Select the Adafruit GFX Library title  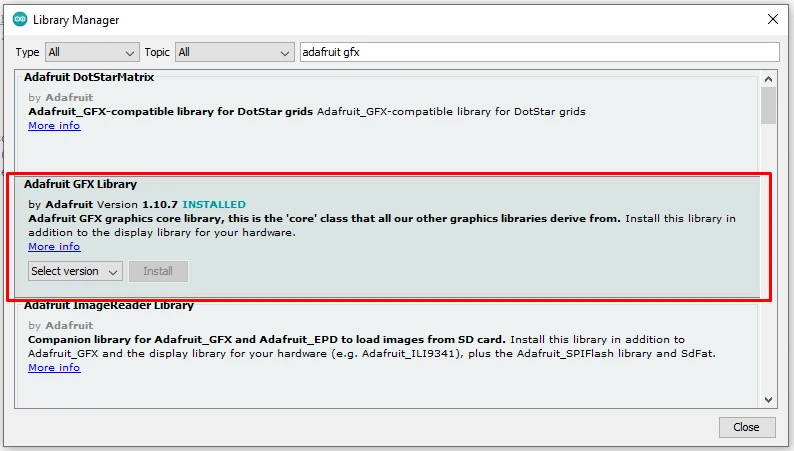(81, 184)
